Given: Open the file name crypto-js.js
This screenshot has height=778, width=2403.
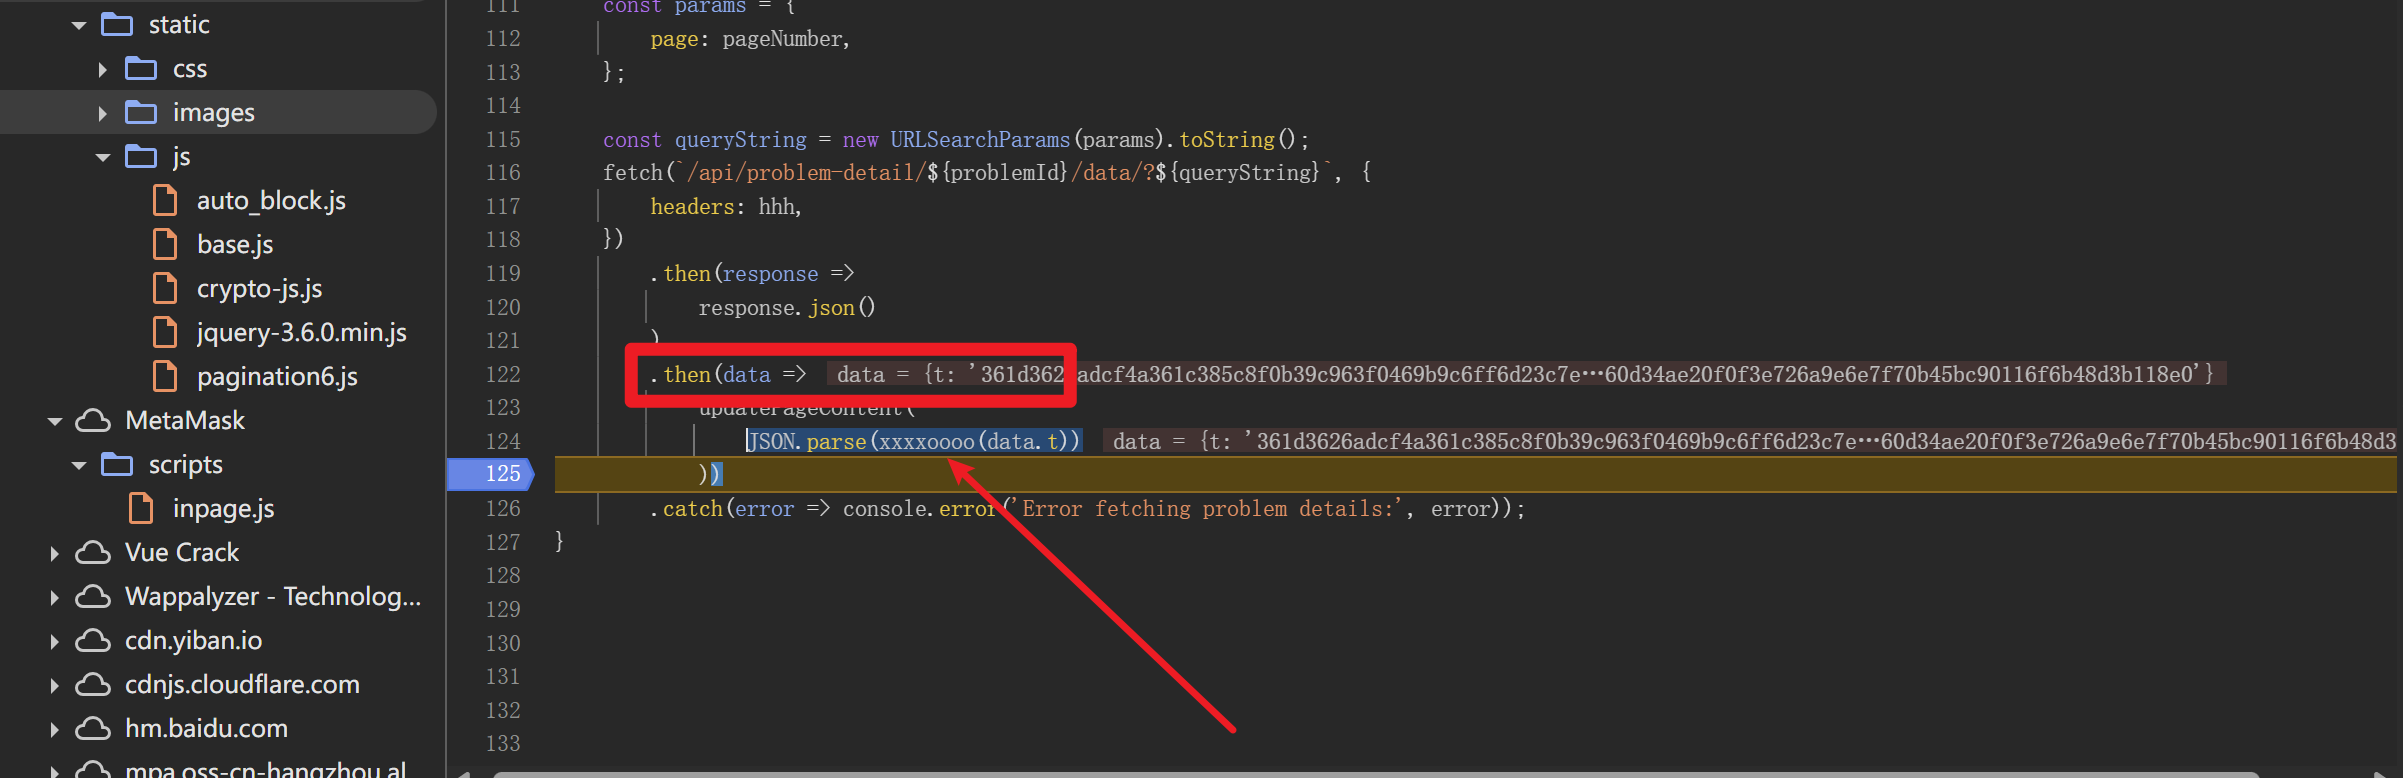Looking at the screenshot, I should (259, 288).
